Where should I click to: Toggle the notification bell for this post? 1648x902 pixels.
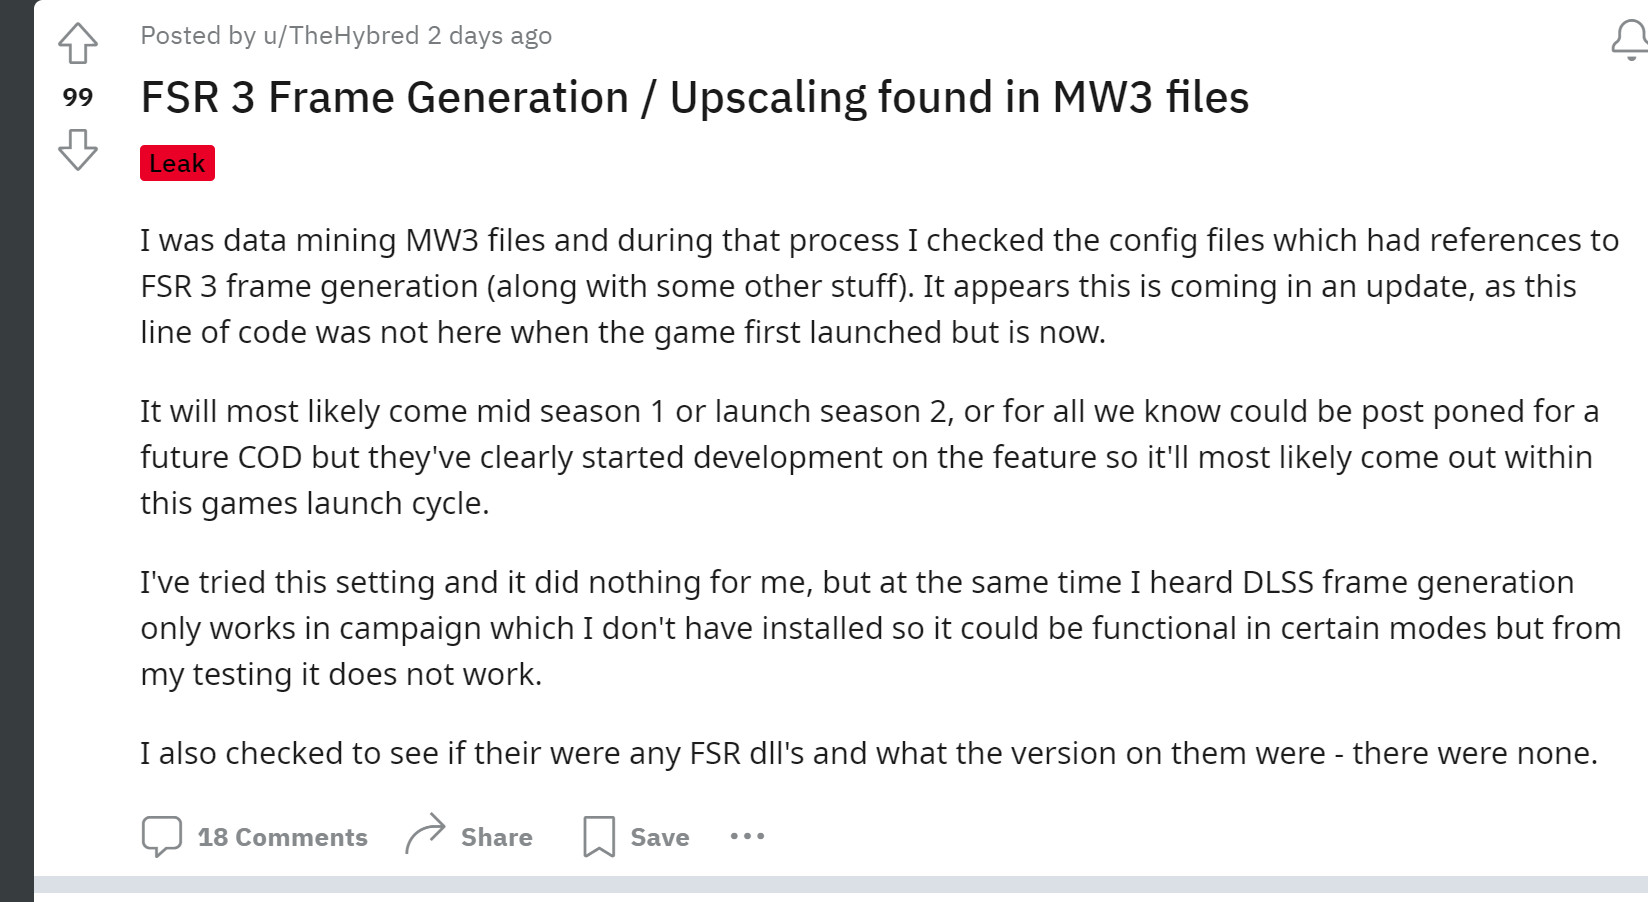pyautogui.click(x=1630, y=40)
